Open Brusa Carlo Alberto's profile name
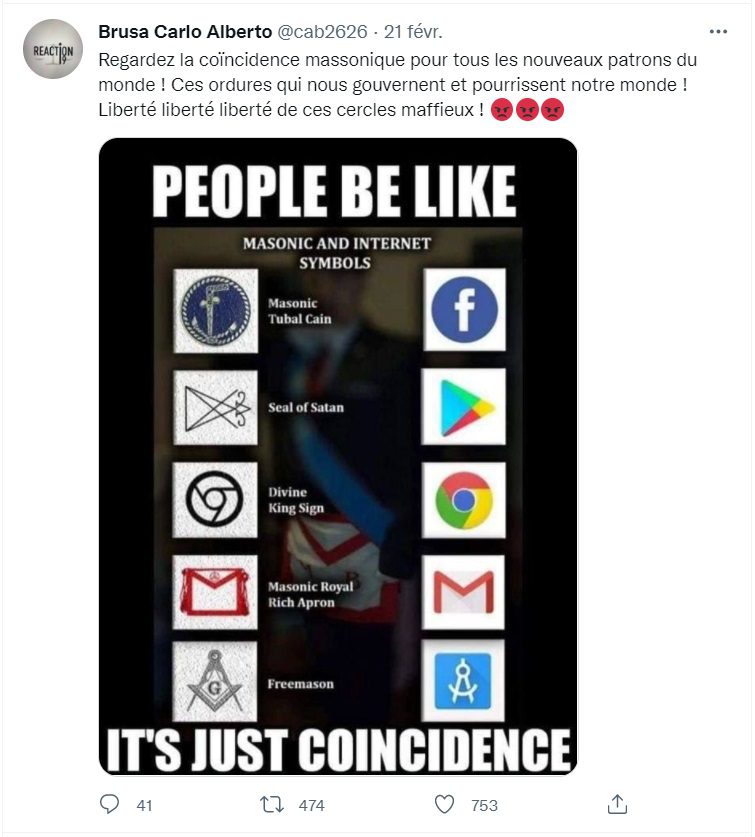 click(185, 32)
